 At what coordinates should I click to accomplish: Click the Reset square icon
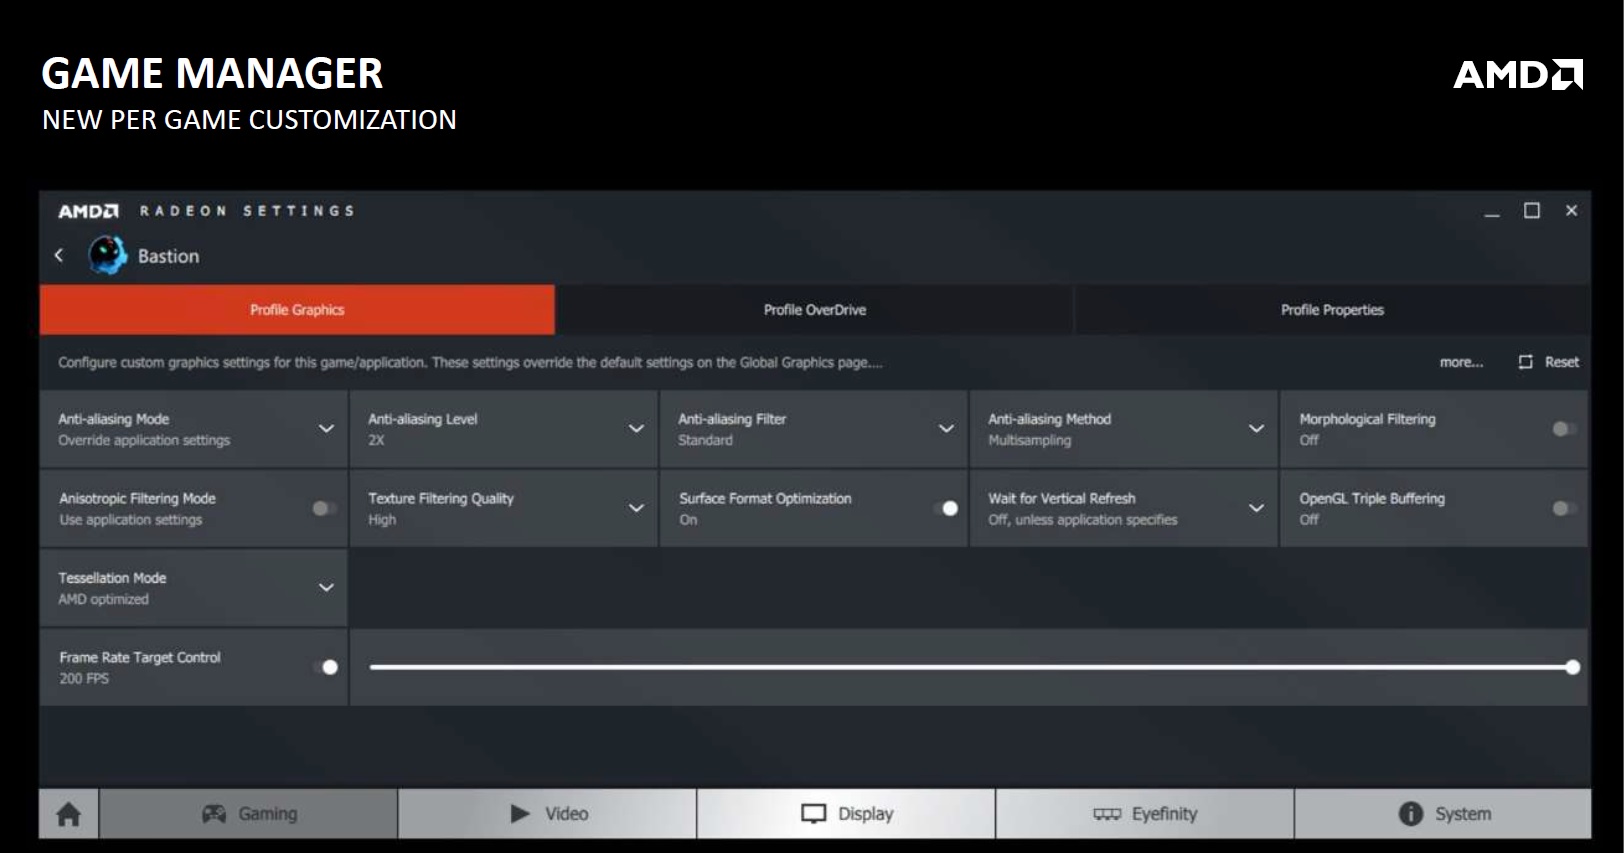[1525, 362]
